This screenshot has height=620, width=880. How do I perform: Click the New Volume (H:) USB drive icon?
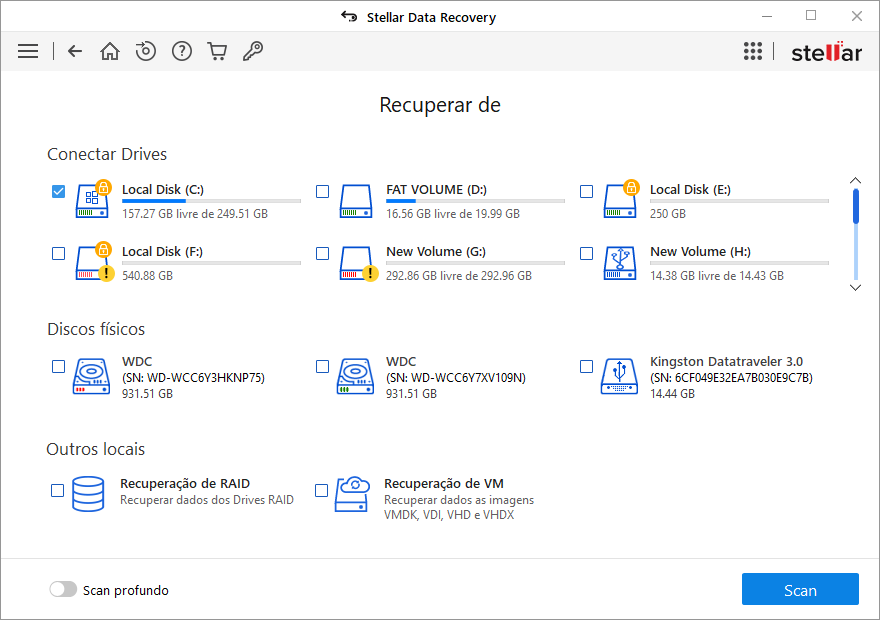tap(620, 263)
